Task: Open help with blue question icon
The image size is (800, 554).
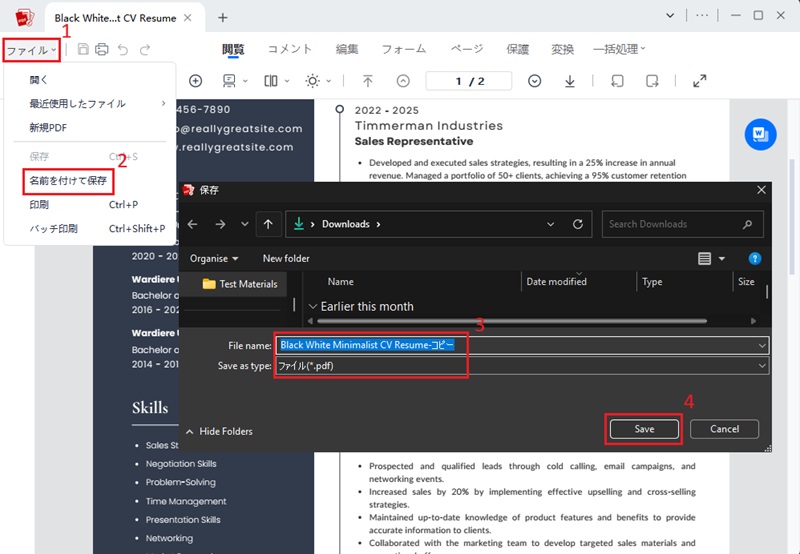Action: pos(755,259)
